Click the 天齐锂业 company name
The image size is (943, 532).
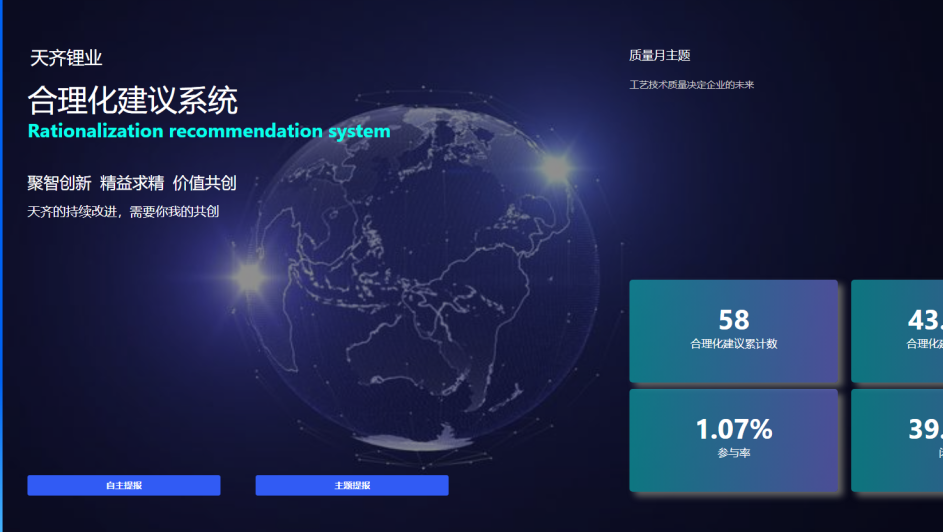pos(66,58)
